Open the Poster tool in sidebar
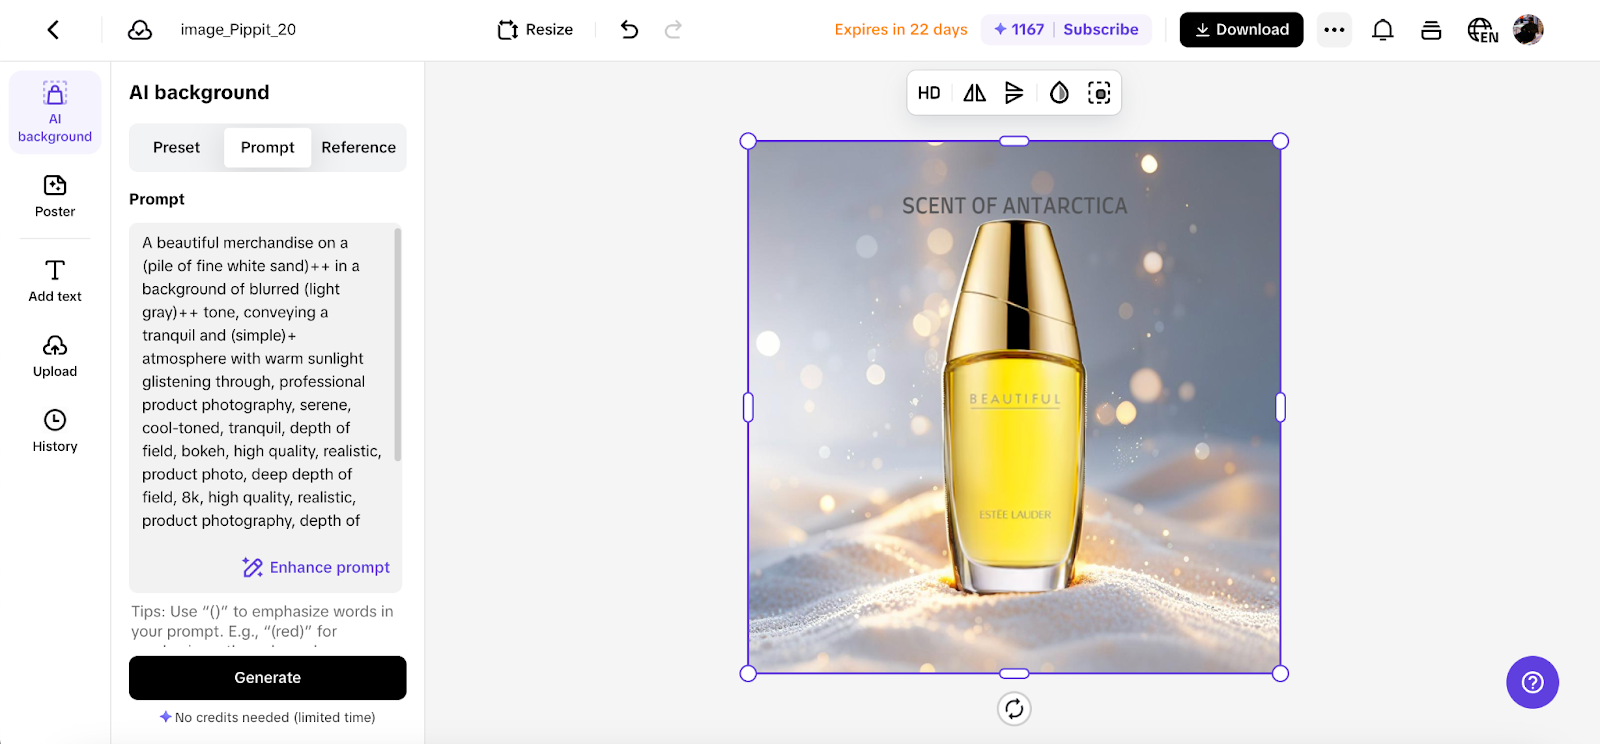 click(55, 196)
